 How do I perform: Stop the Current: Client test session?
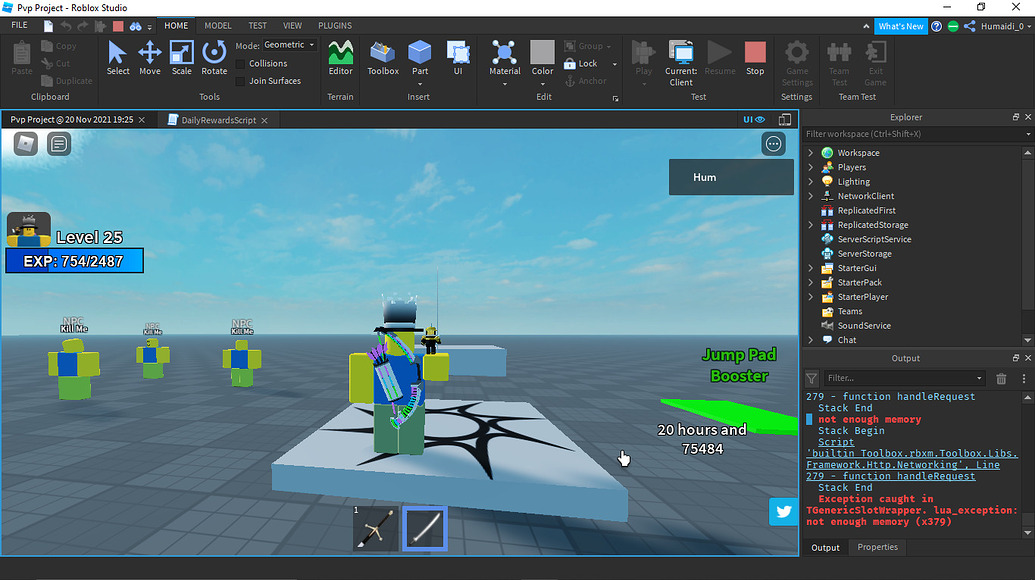click(x=755, y=57)
